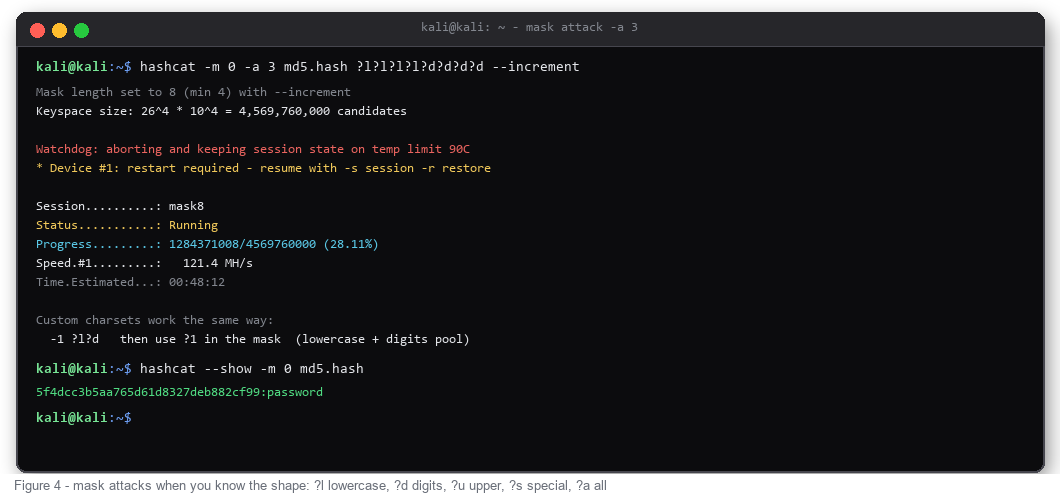
Task: Click the empty kali@kali prompt at bottom
Action: [83, 417]
